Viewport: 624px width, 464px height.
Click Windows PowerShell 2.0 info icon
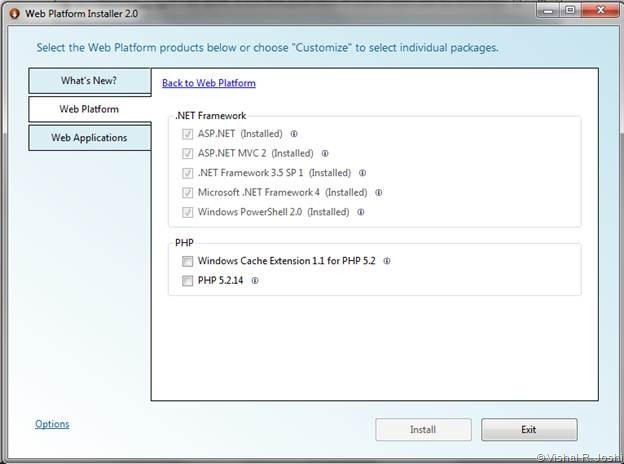pos(361,212)
